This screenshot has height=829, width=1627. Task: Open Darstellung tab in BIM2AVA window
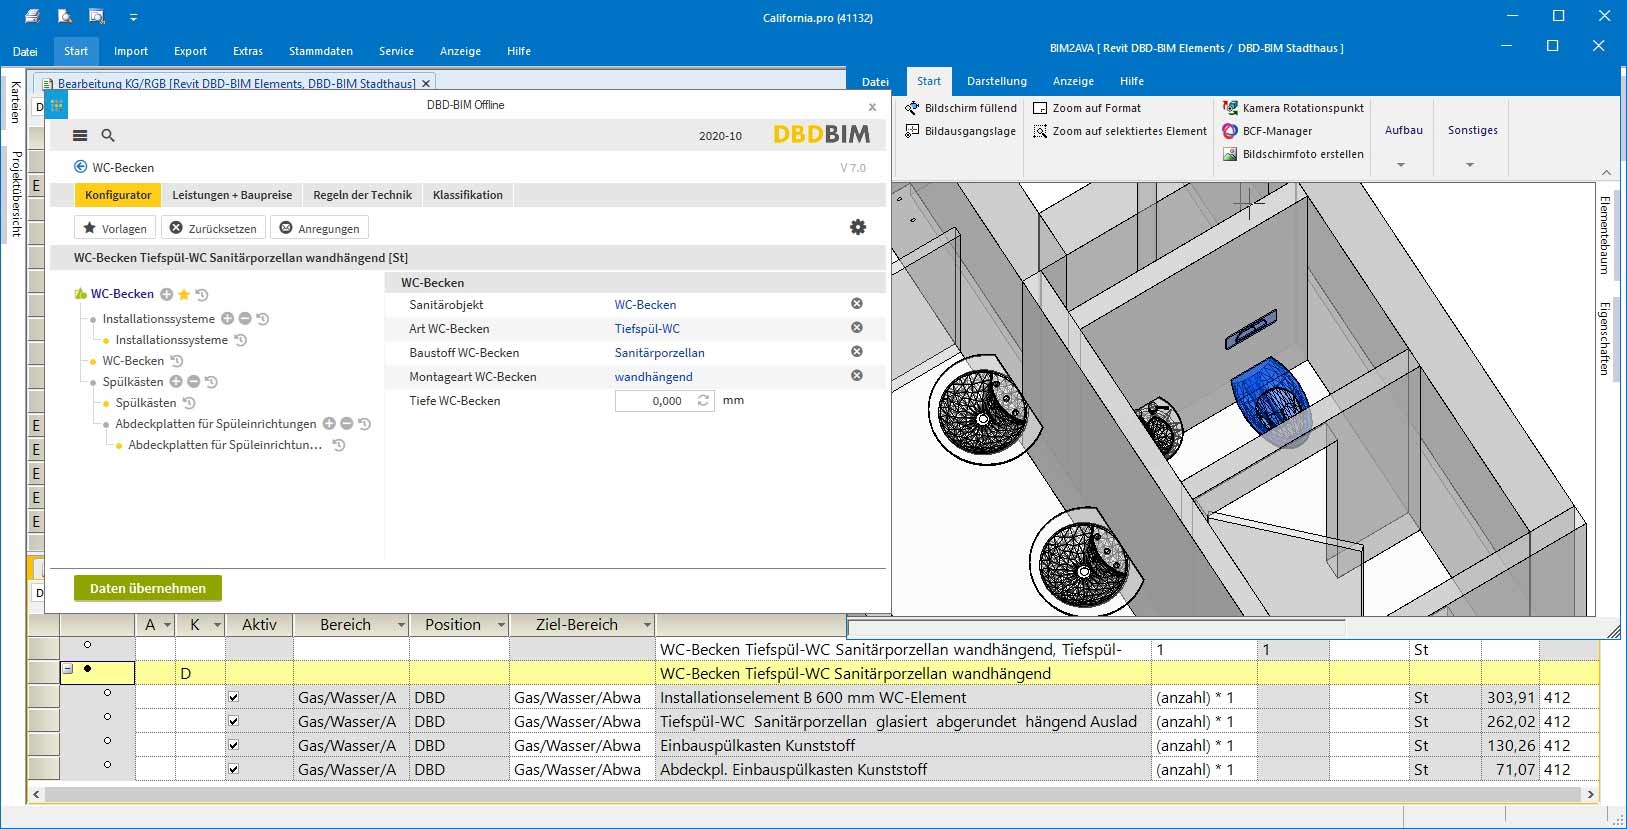[997, 81]
